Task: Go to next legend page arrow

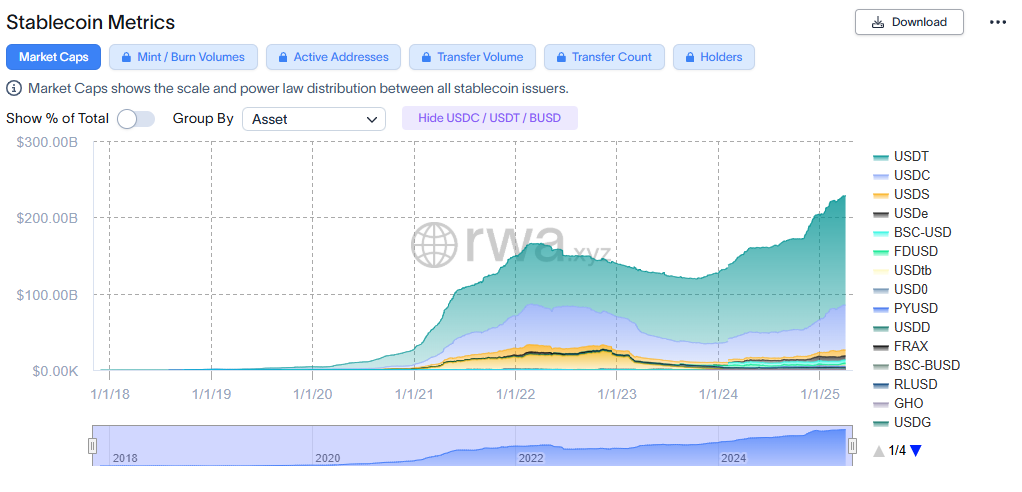Action: (915, 451)
